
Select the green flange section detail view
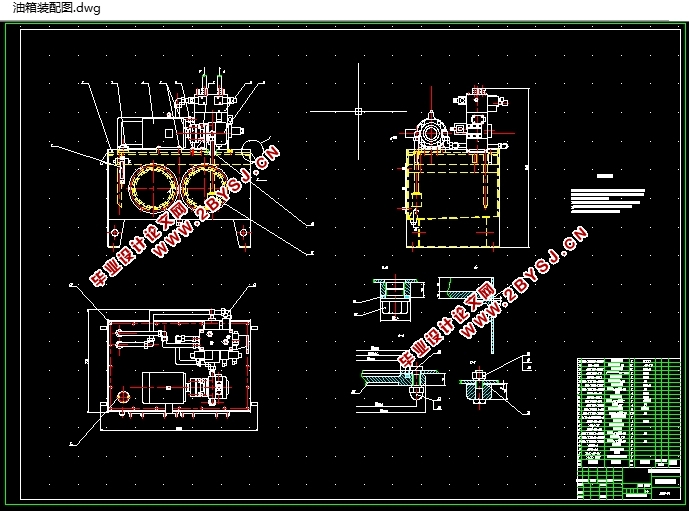click(395, 298)
